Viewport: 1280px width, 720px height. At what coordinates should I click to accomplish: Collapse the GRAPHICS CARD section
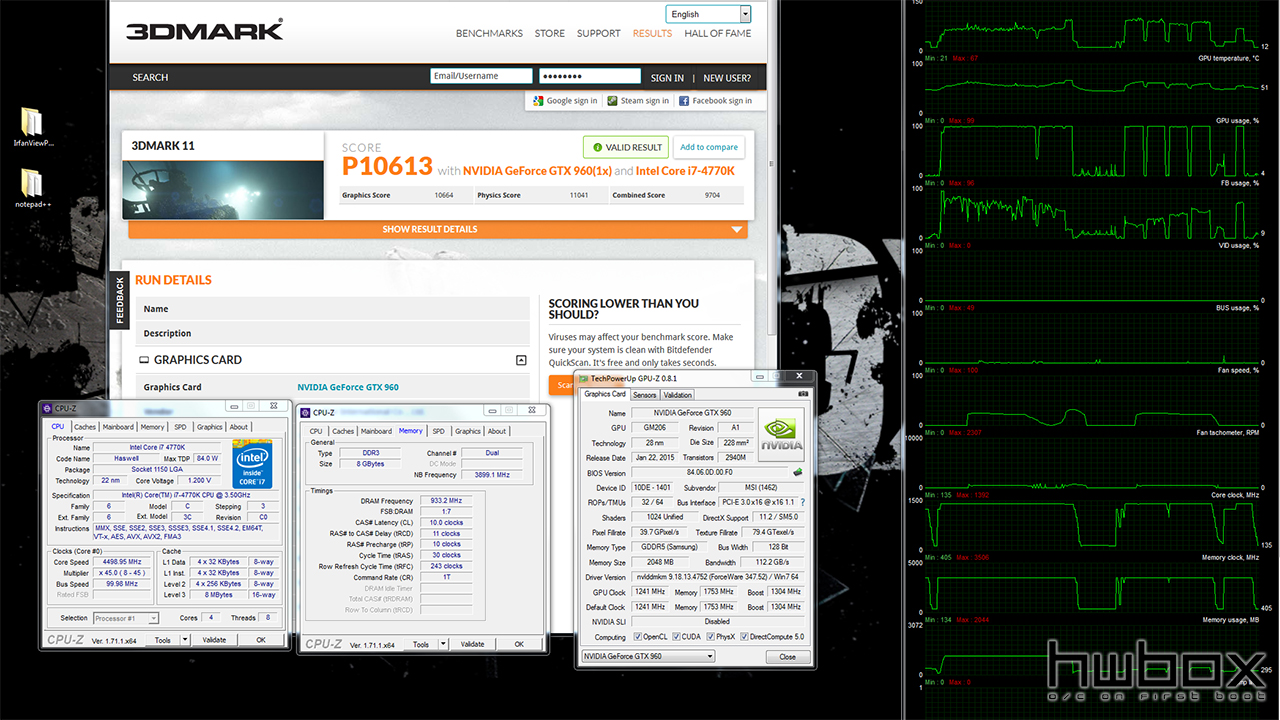tap(521, 360)
